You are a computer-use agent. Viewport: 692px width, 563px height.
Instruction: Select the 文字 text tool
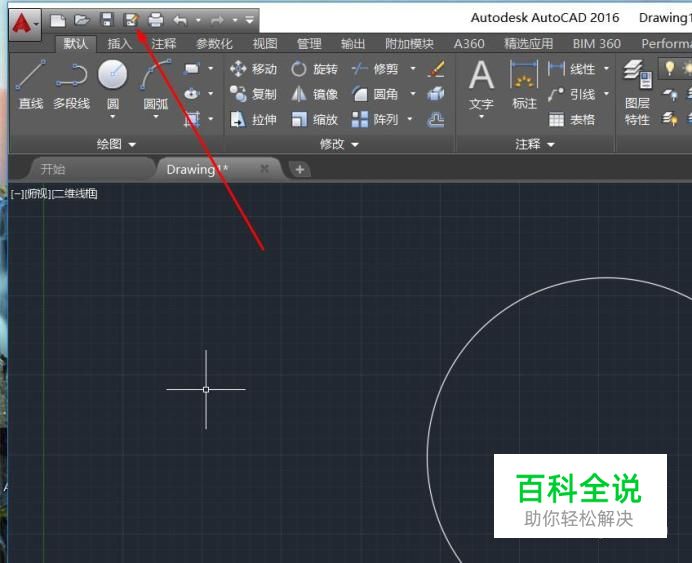481,84
